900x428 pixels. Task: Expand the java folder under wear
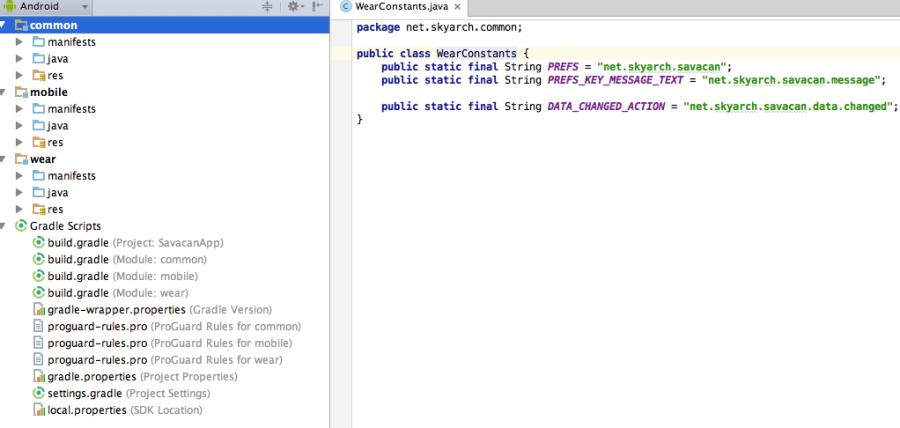coord(20,192)
